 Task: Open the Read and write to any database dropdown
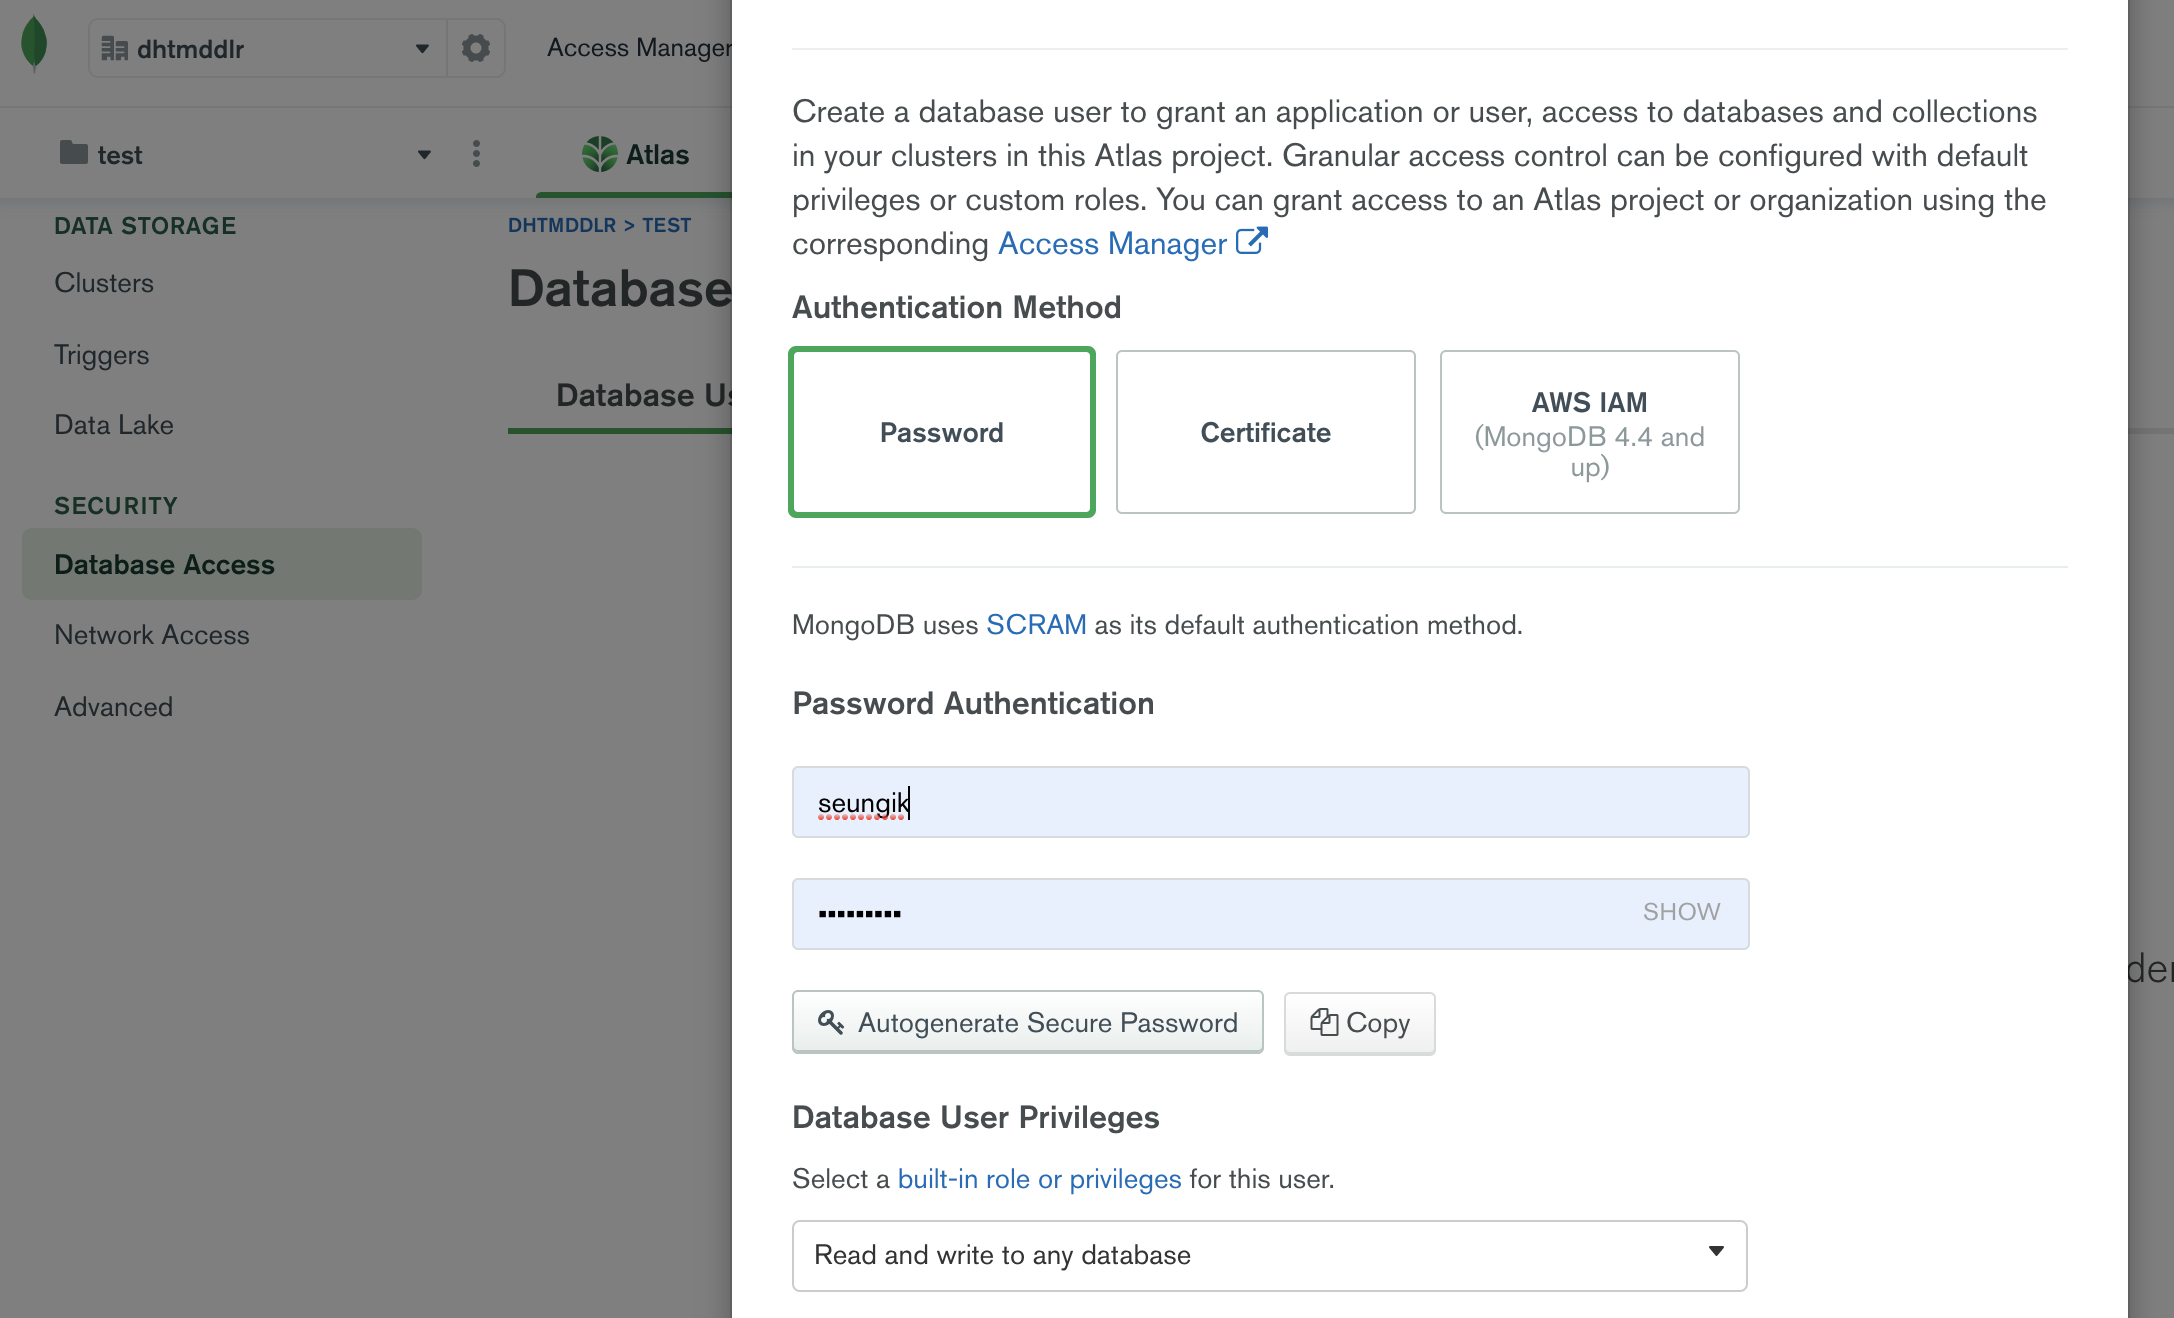tap(1269, 1255)
